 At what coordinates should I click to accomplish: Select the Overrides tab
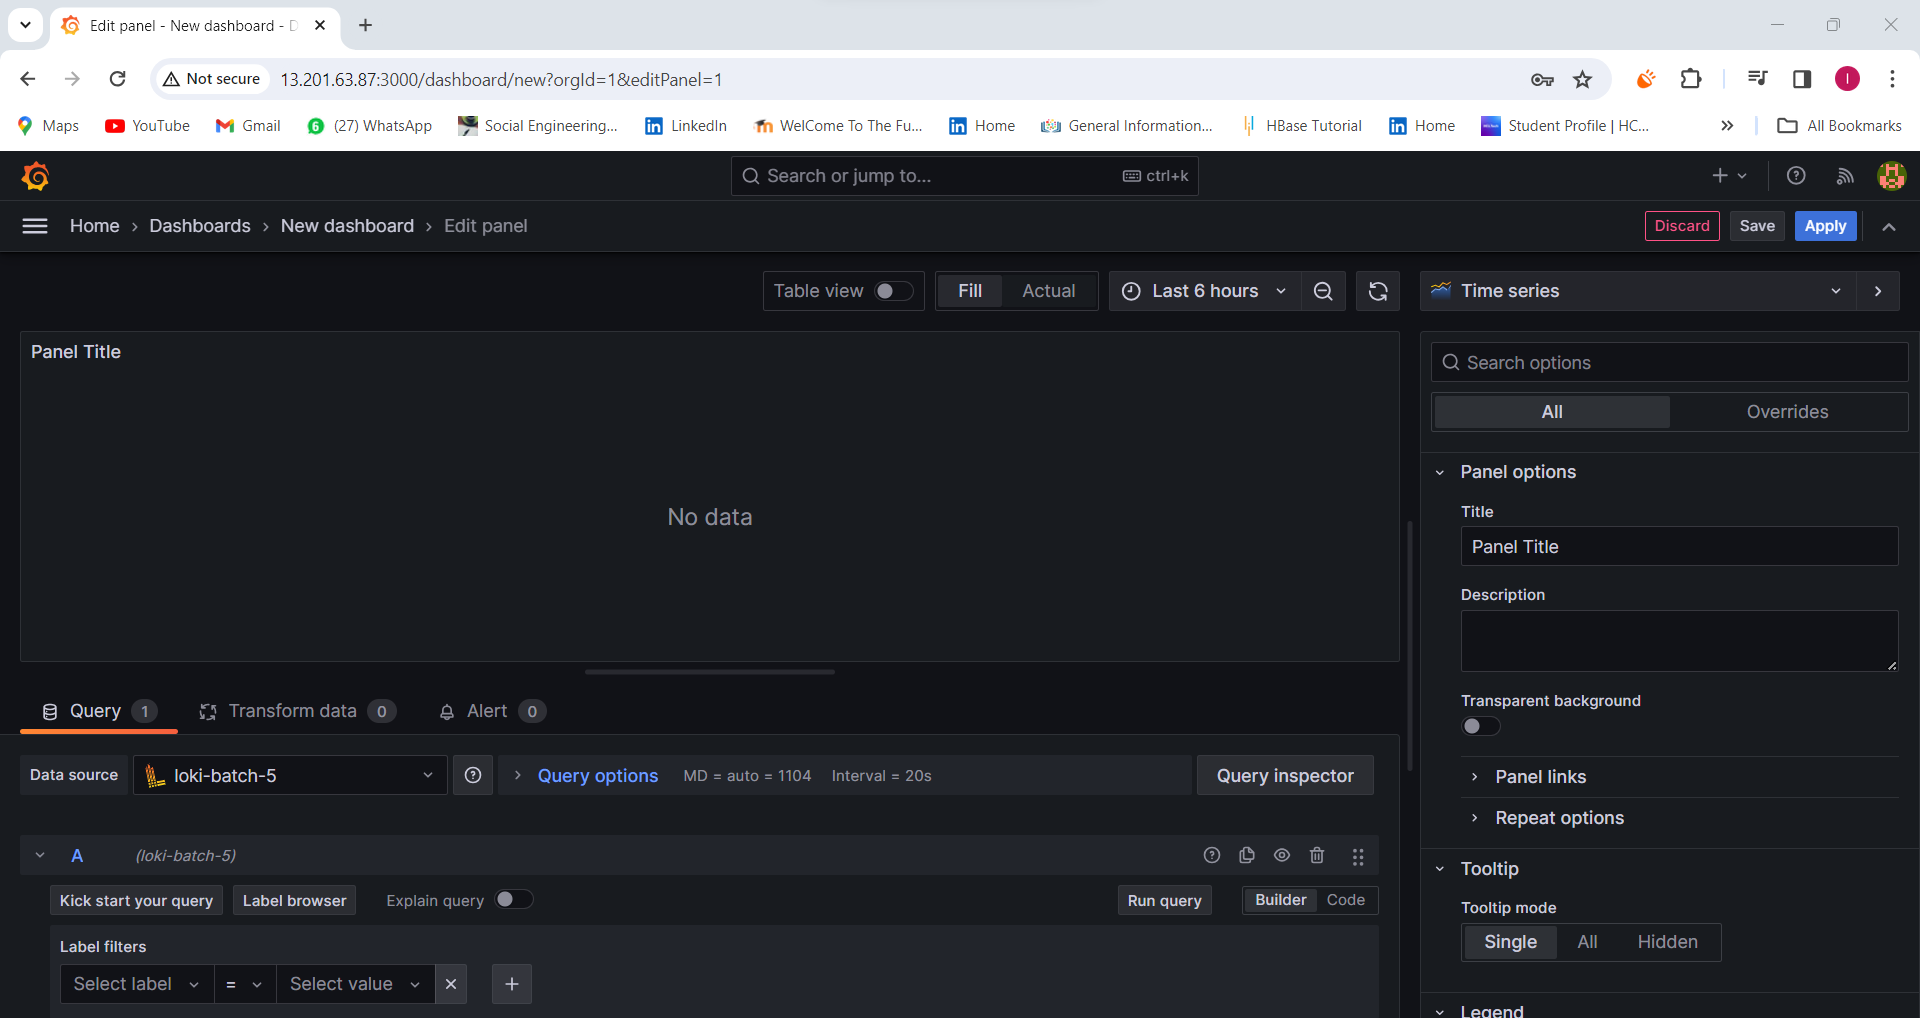click(1787, 412)
